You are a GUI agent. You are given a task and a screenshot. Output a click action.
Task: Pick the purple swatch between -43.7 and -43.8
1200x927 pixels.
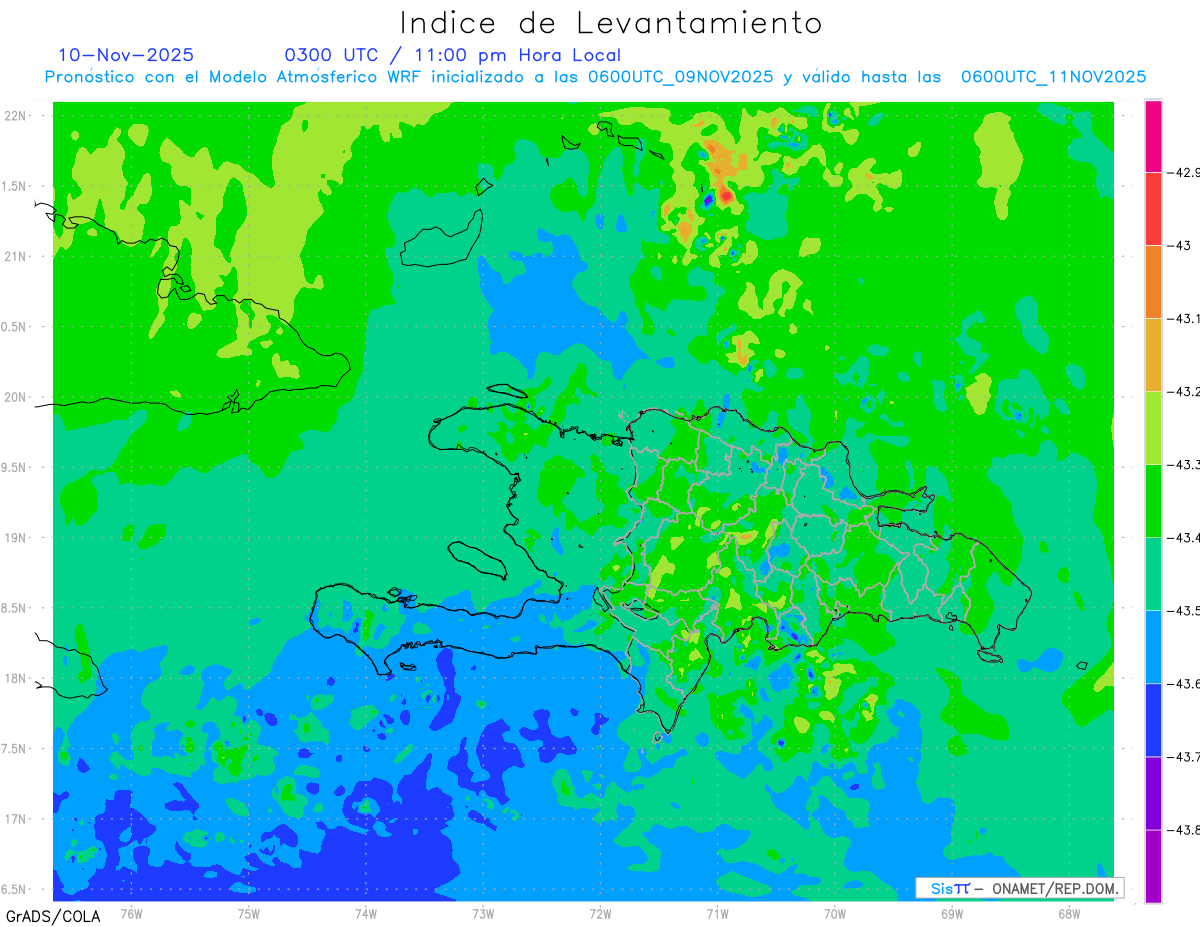[x=1153, y=793]
